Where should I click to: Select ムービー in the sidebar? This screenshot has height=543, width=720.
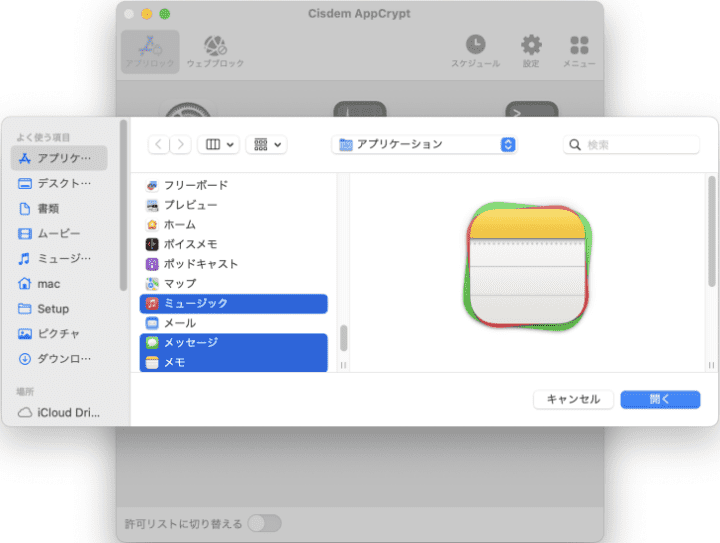(59, 234)
